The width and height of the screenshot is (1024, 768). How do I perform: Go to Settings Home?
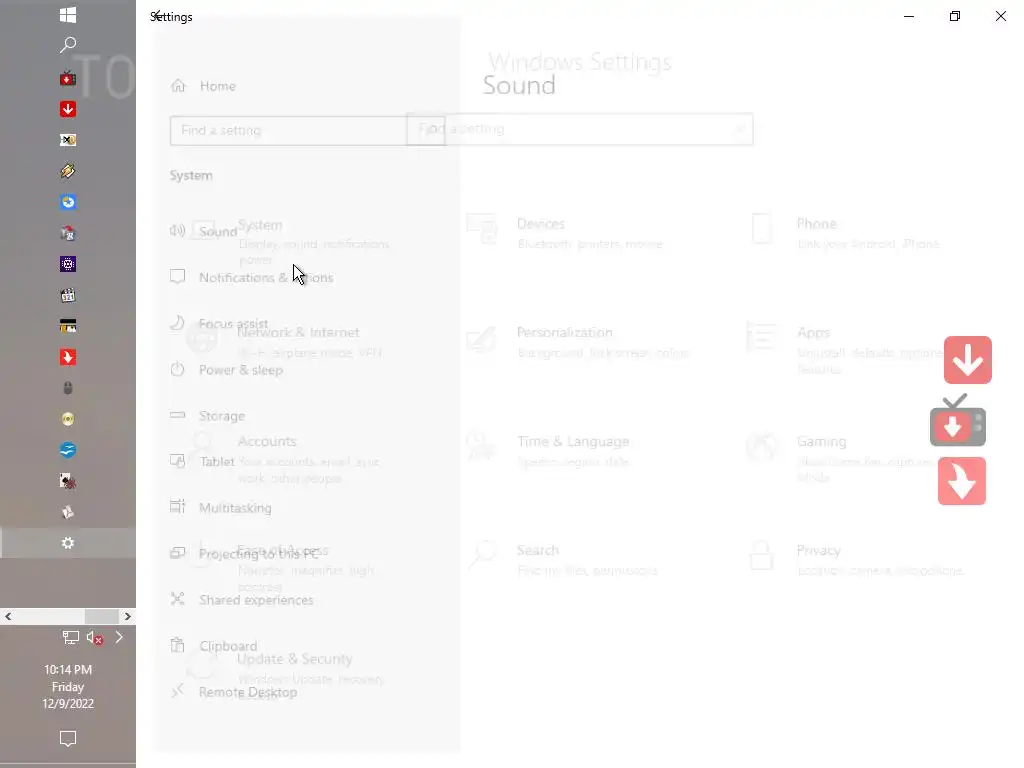[203, 86]
